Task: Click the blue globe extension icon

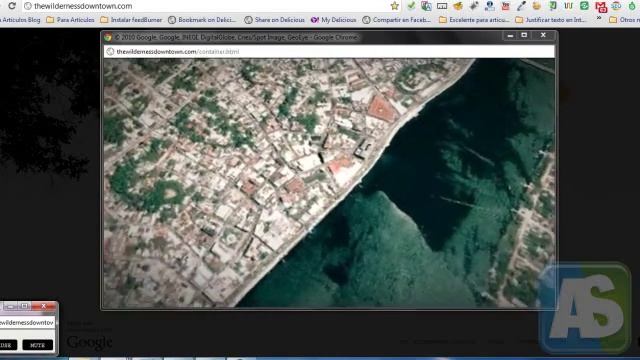Action: click(x=489, y=6)
